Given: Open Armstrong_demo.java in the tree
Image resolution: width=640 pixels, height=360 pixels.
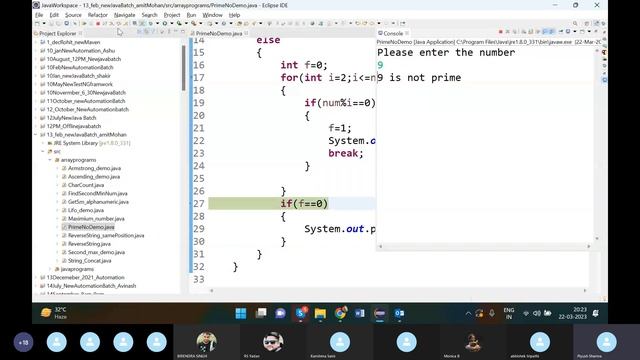Looking at the screenshot, I should pyautogui.click(x=94, y=169).
